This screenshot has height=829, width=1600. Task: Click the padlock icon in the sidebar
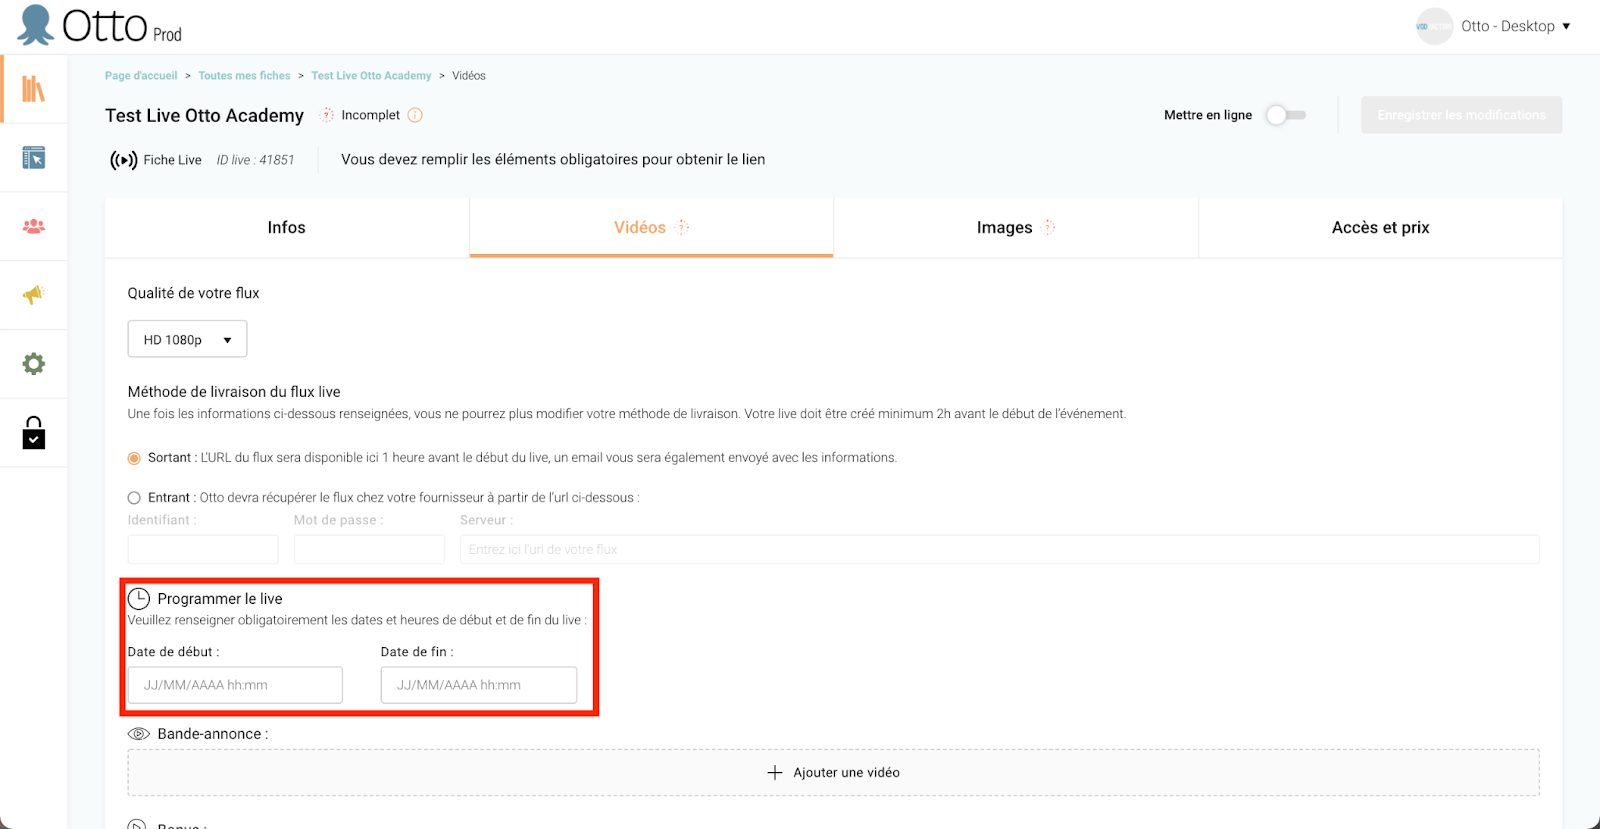pos(34,433)
